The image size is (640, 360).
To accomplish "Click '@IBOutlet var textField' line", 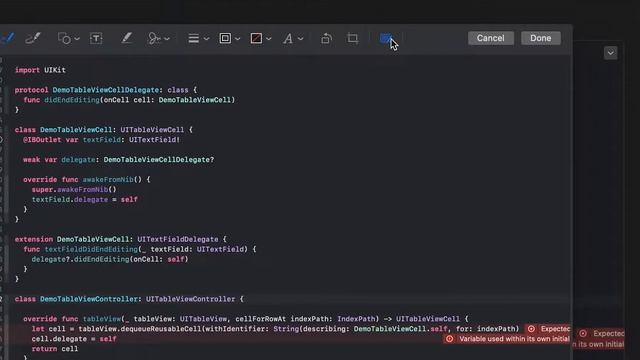I will pos(101,140).
